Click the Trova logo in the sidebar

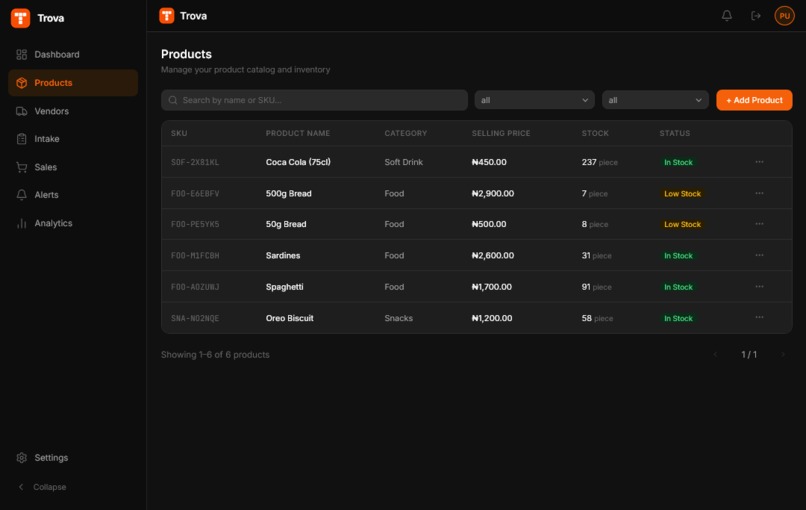pos(21,18)
